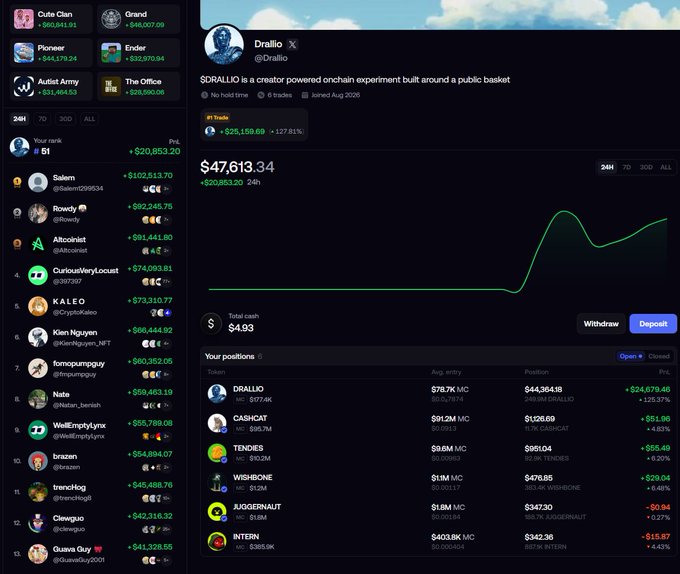Click the 'Joined Aug 2026' stat
The height and width of the screenshot is (574, 680).
click(x=331, y=95)
